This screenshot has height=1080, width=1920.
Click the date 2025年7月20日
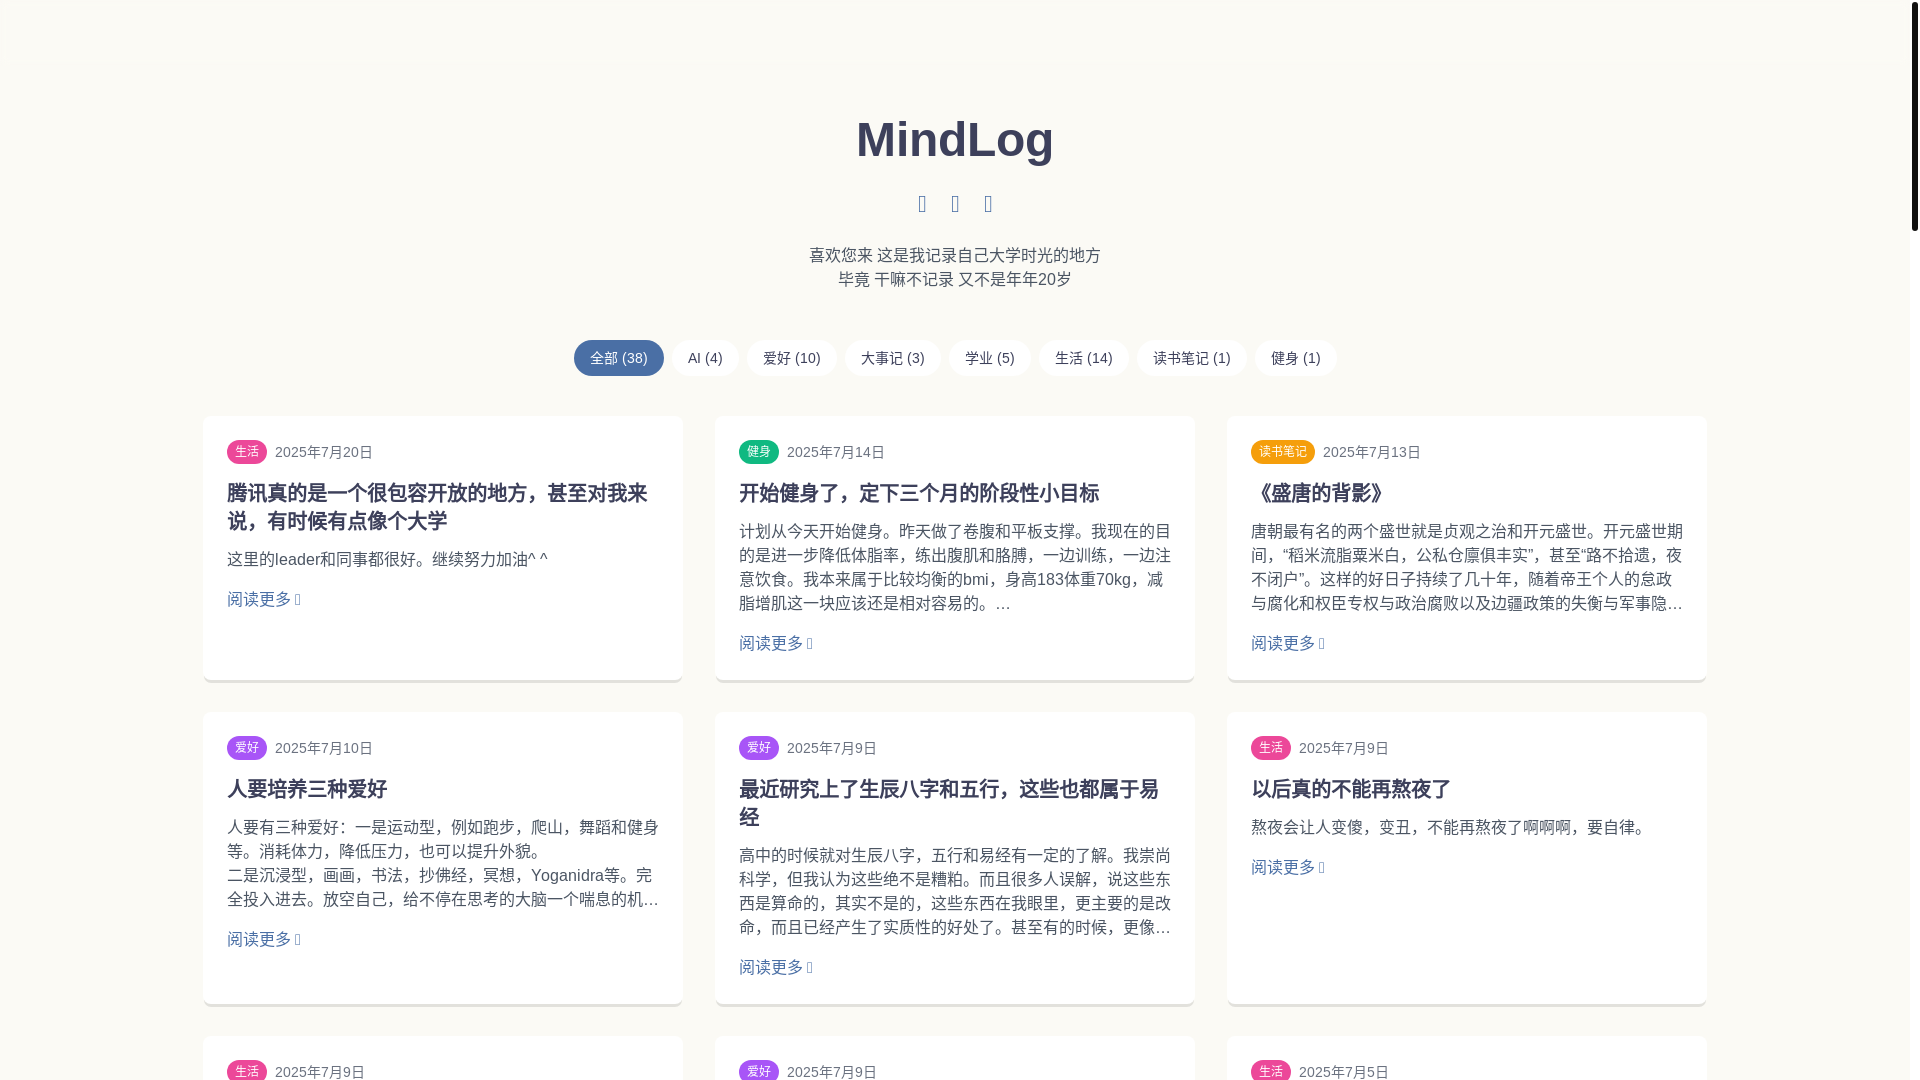324,452
